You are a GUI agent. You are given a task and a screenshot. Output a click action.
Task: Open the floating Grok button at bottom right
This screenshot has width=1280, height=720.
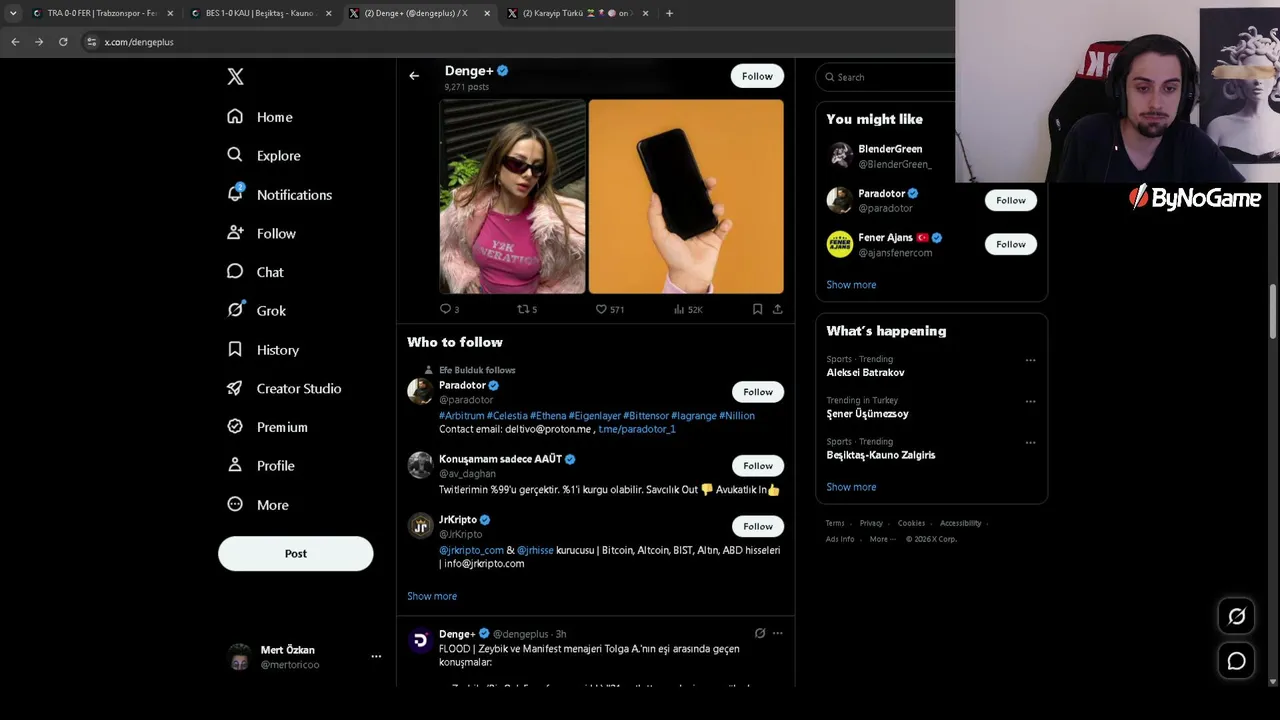click(x=1236, y=616)
